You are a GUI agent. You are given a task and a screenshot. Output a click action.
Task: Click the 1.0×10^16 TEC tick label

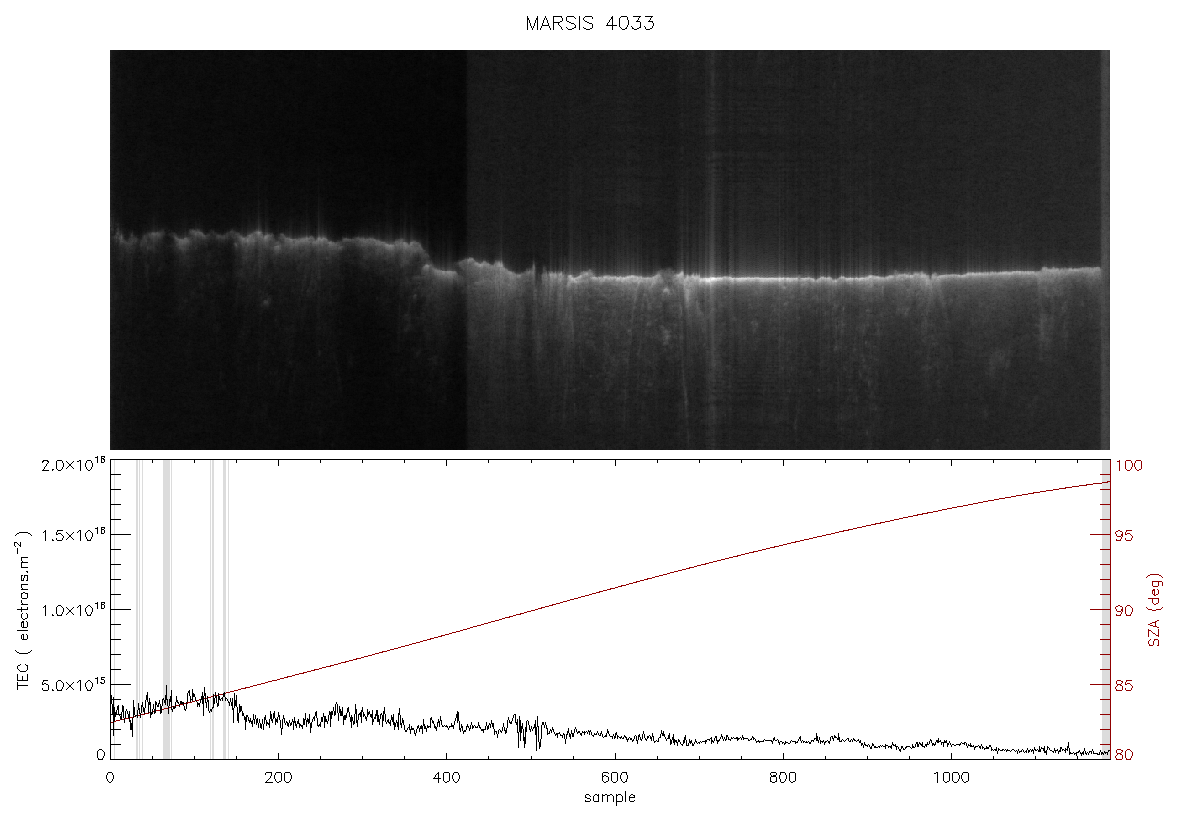pyautogui.click(x=73, y=610)
